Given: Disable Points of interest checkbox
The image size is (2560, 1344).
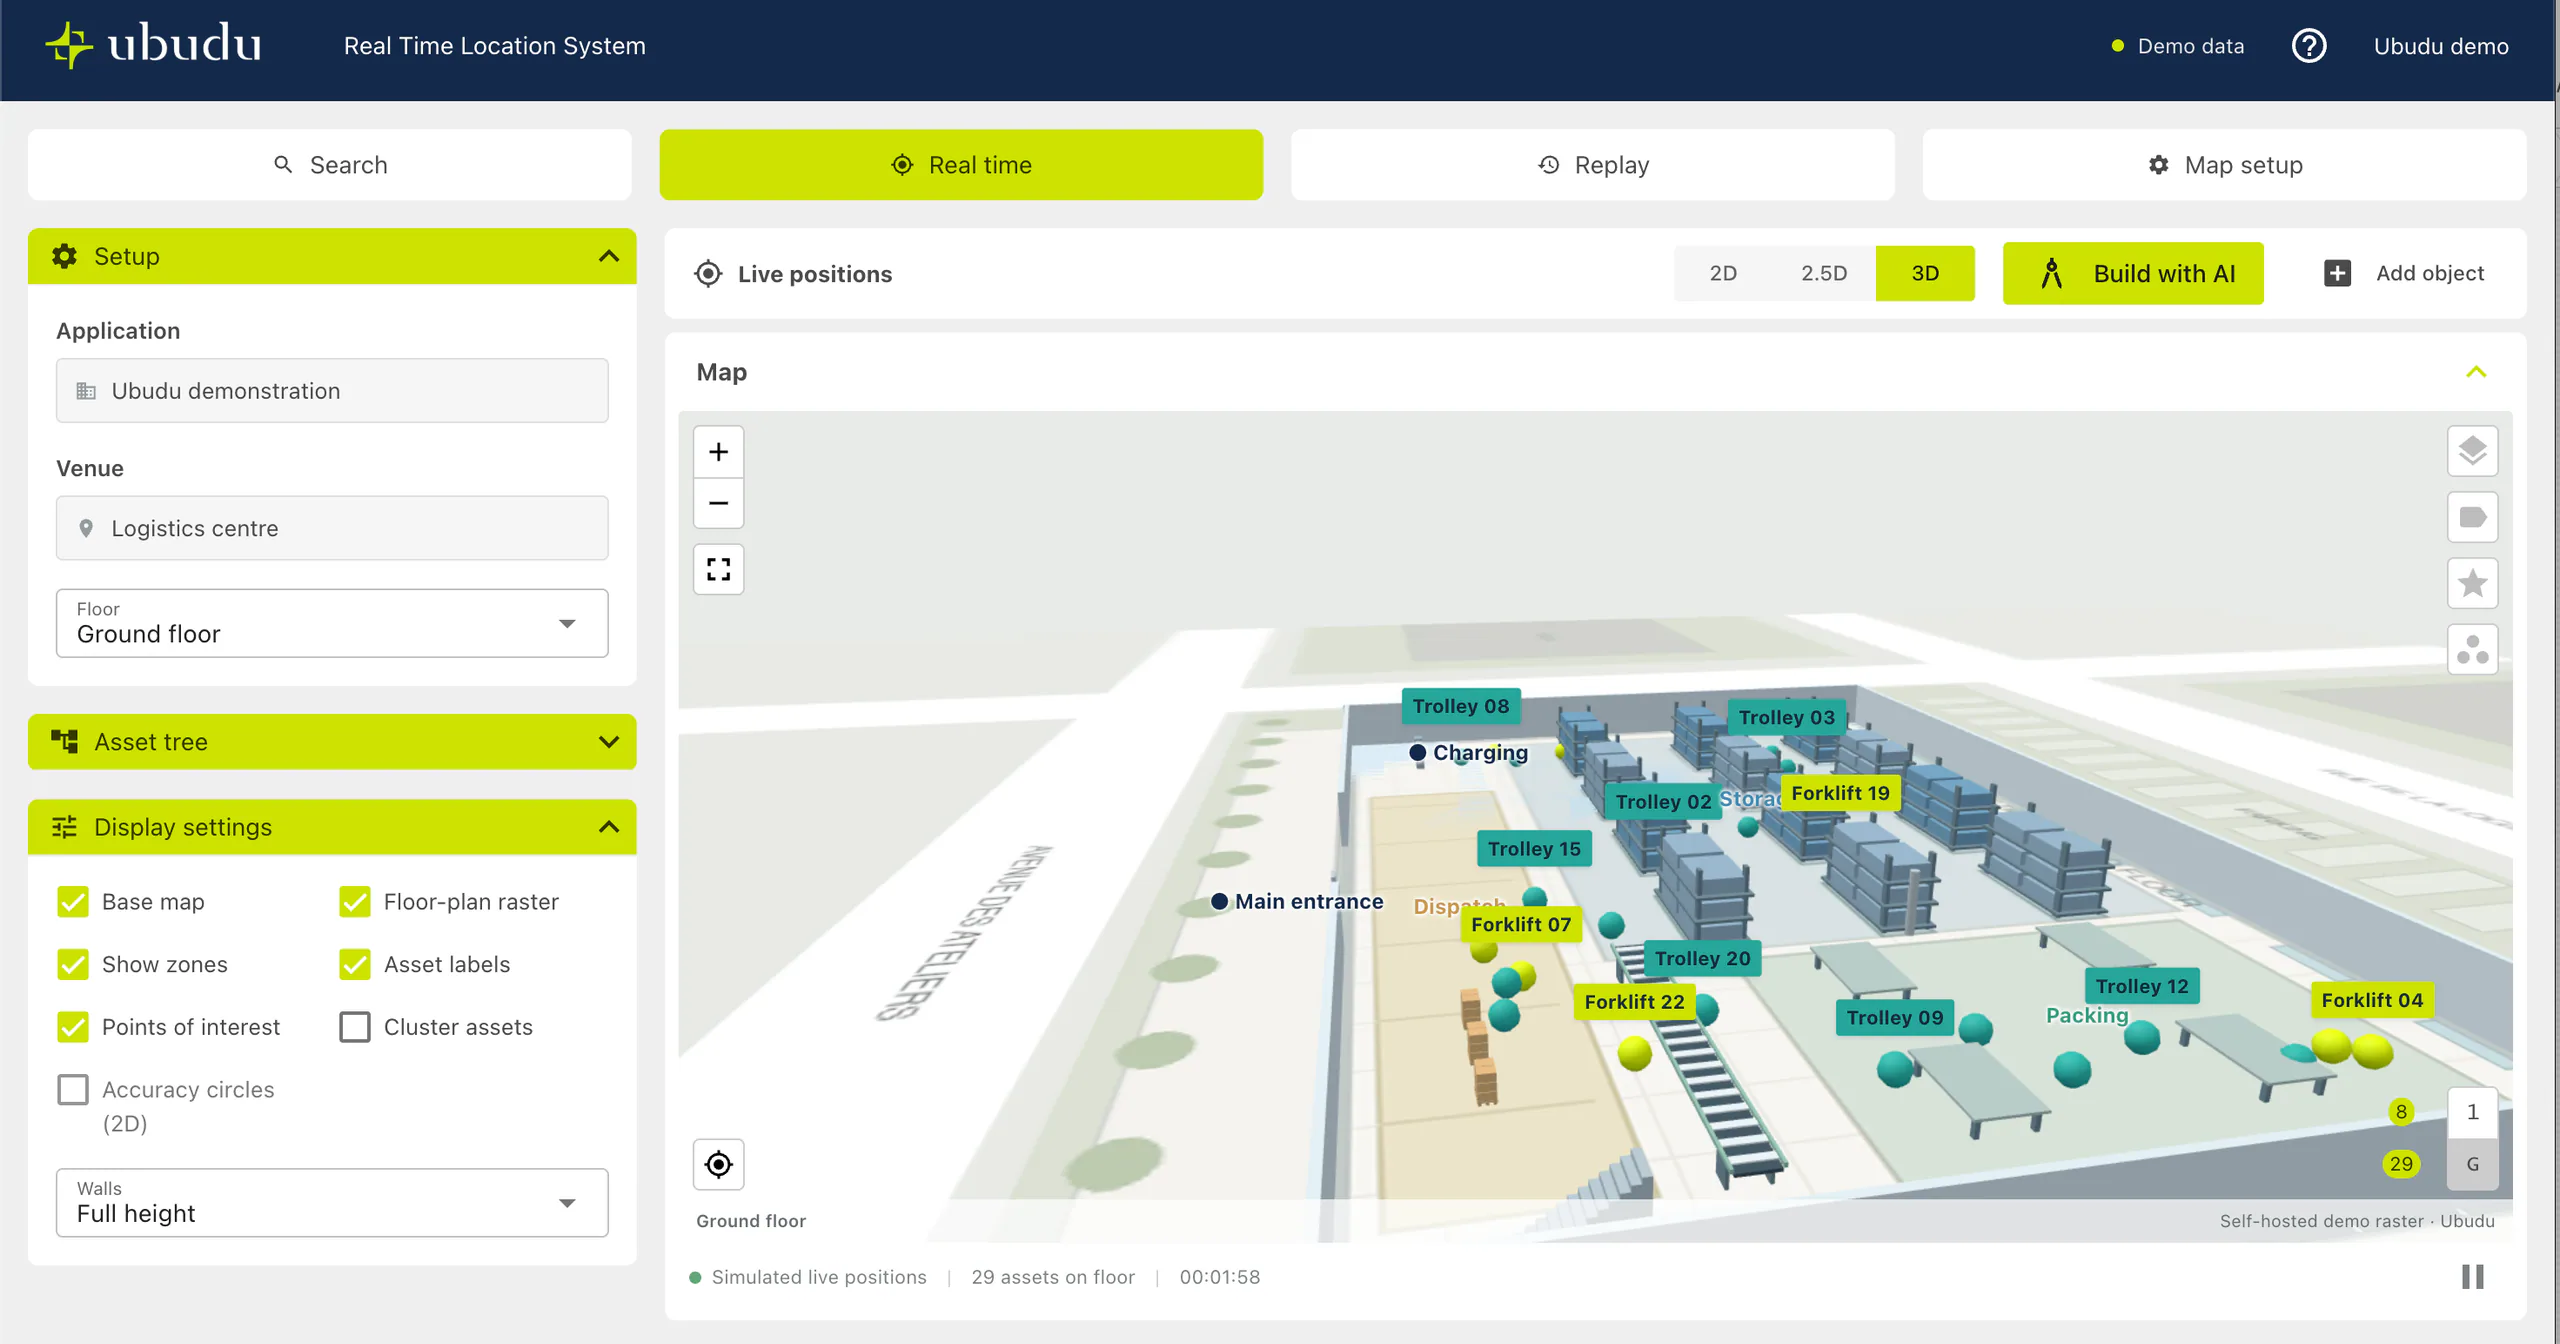Looking at the screenshot, I should (x=73, y=1027).
